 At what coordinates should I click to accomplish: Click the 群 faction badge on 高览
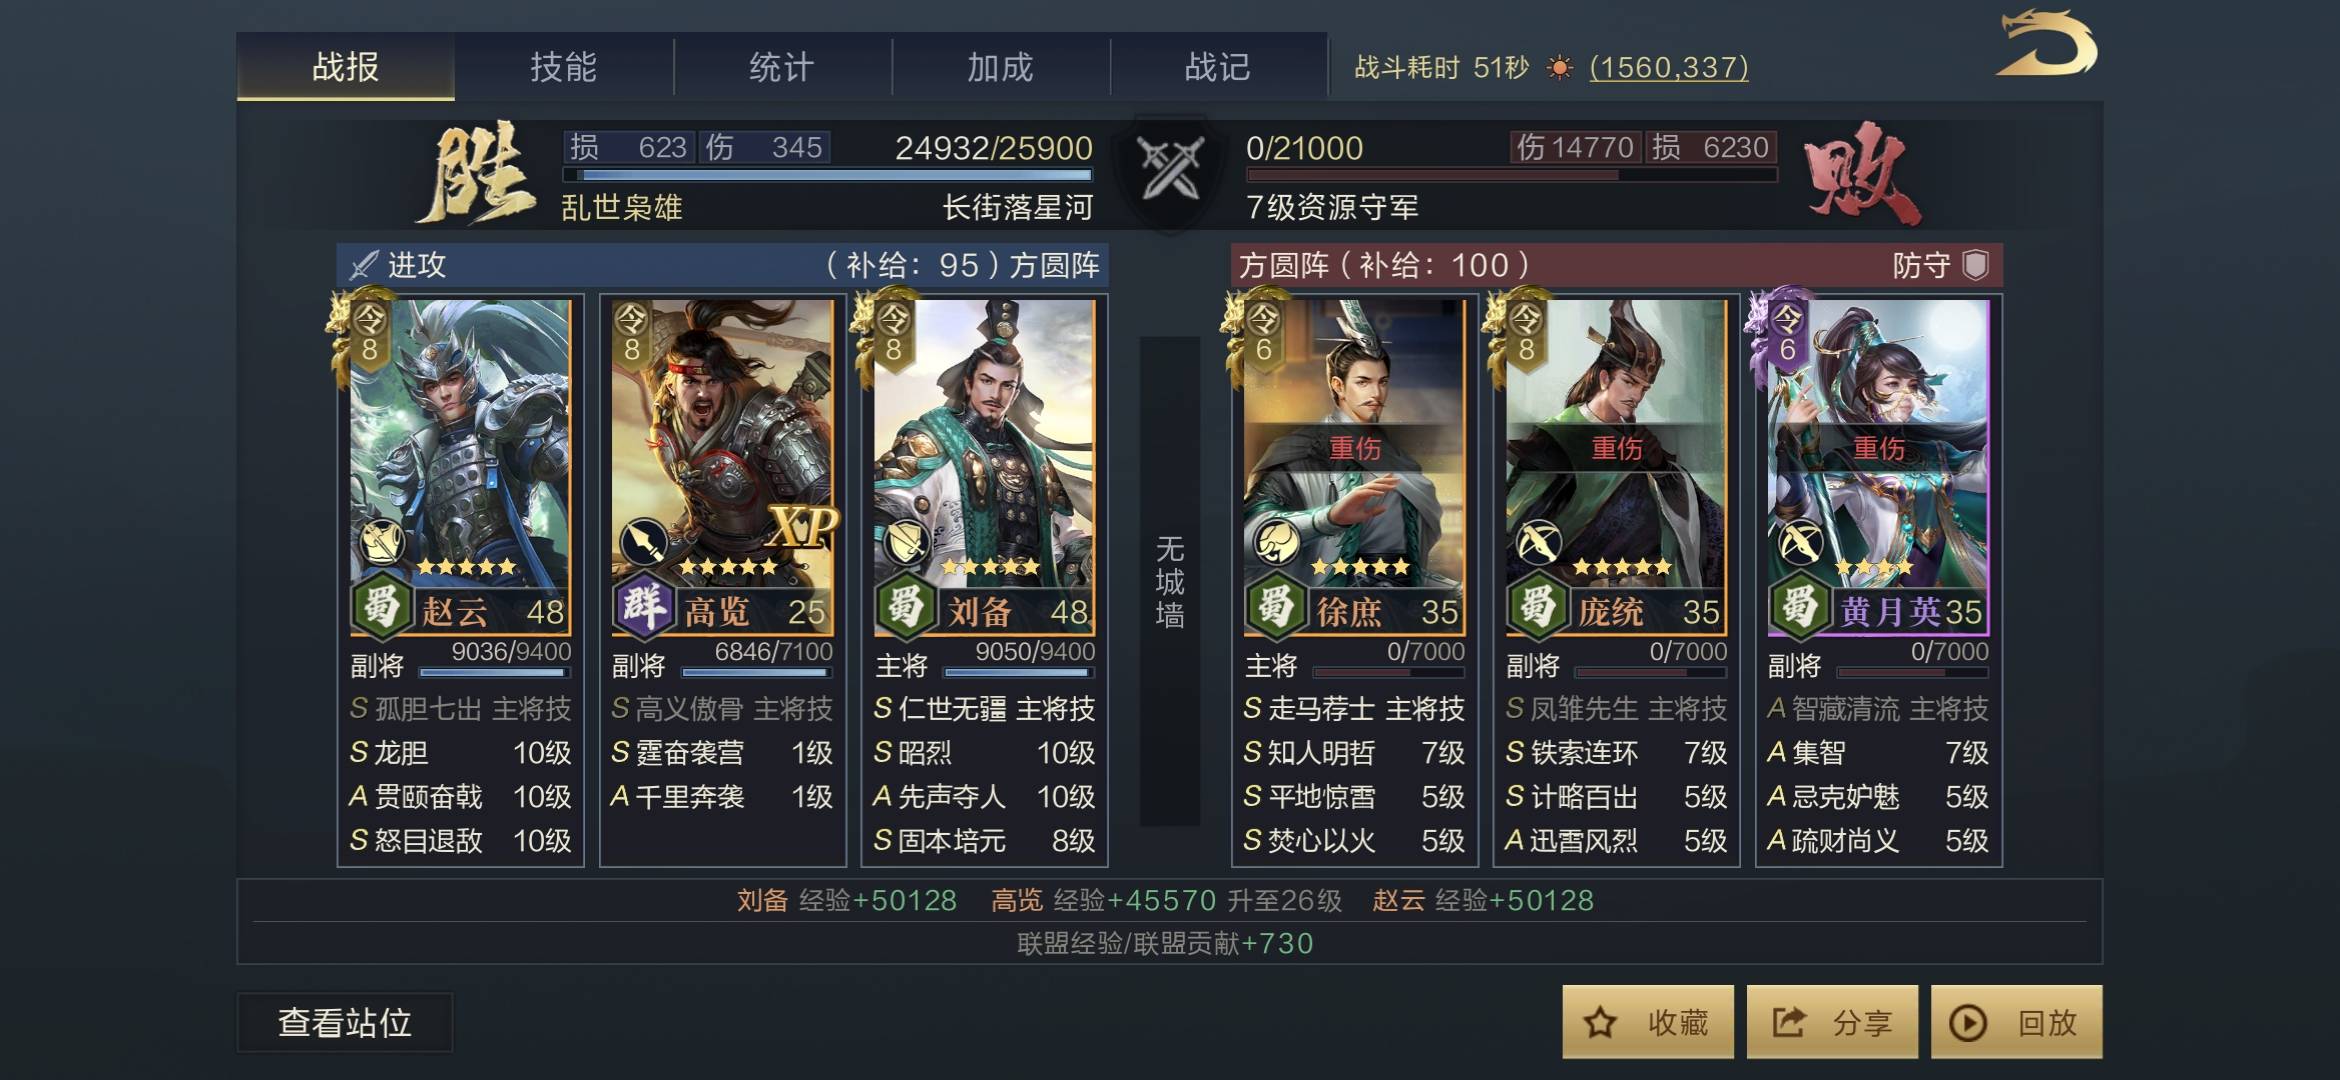coord(642,606)
